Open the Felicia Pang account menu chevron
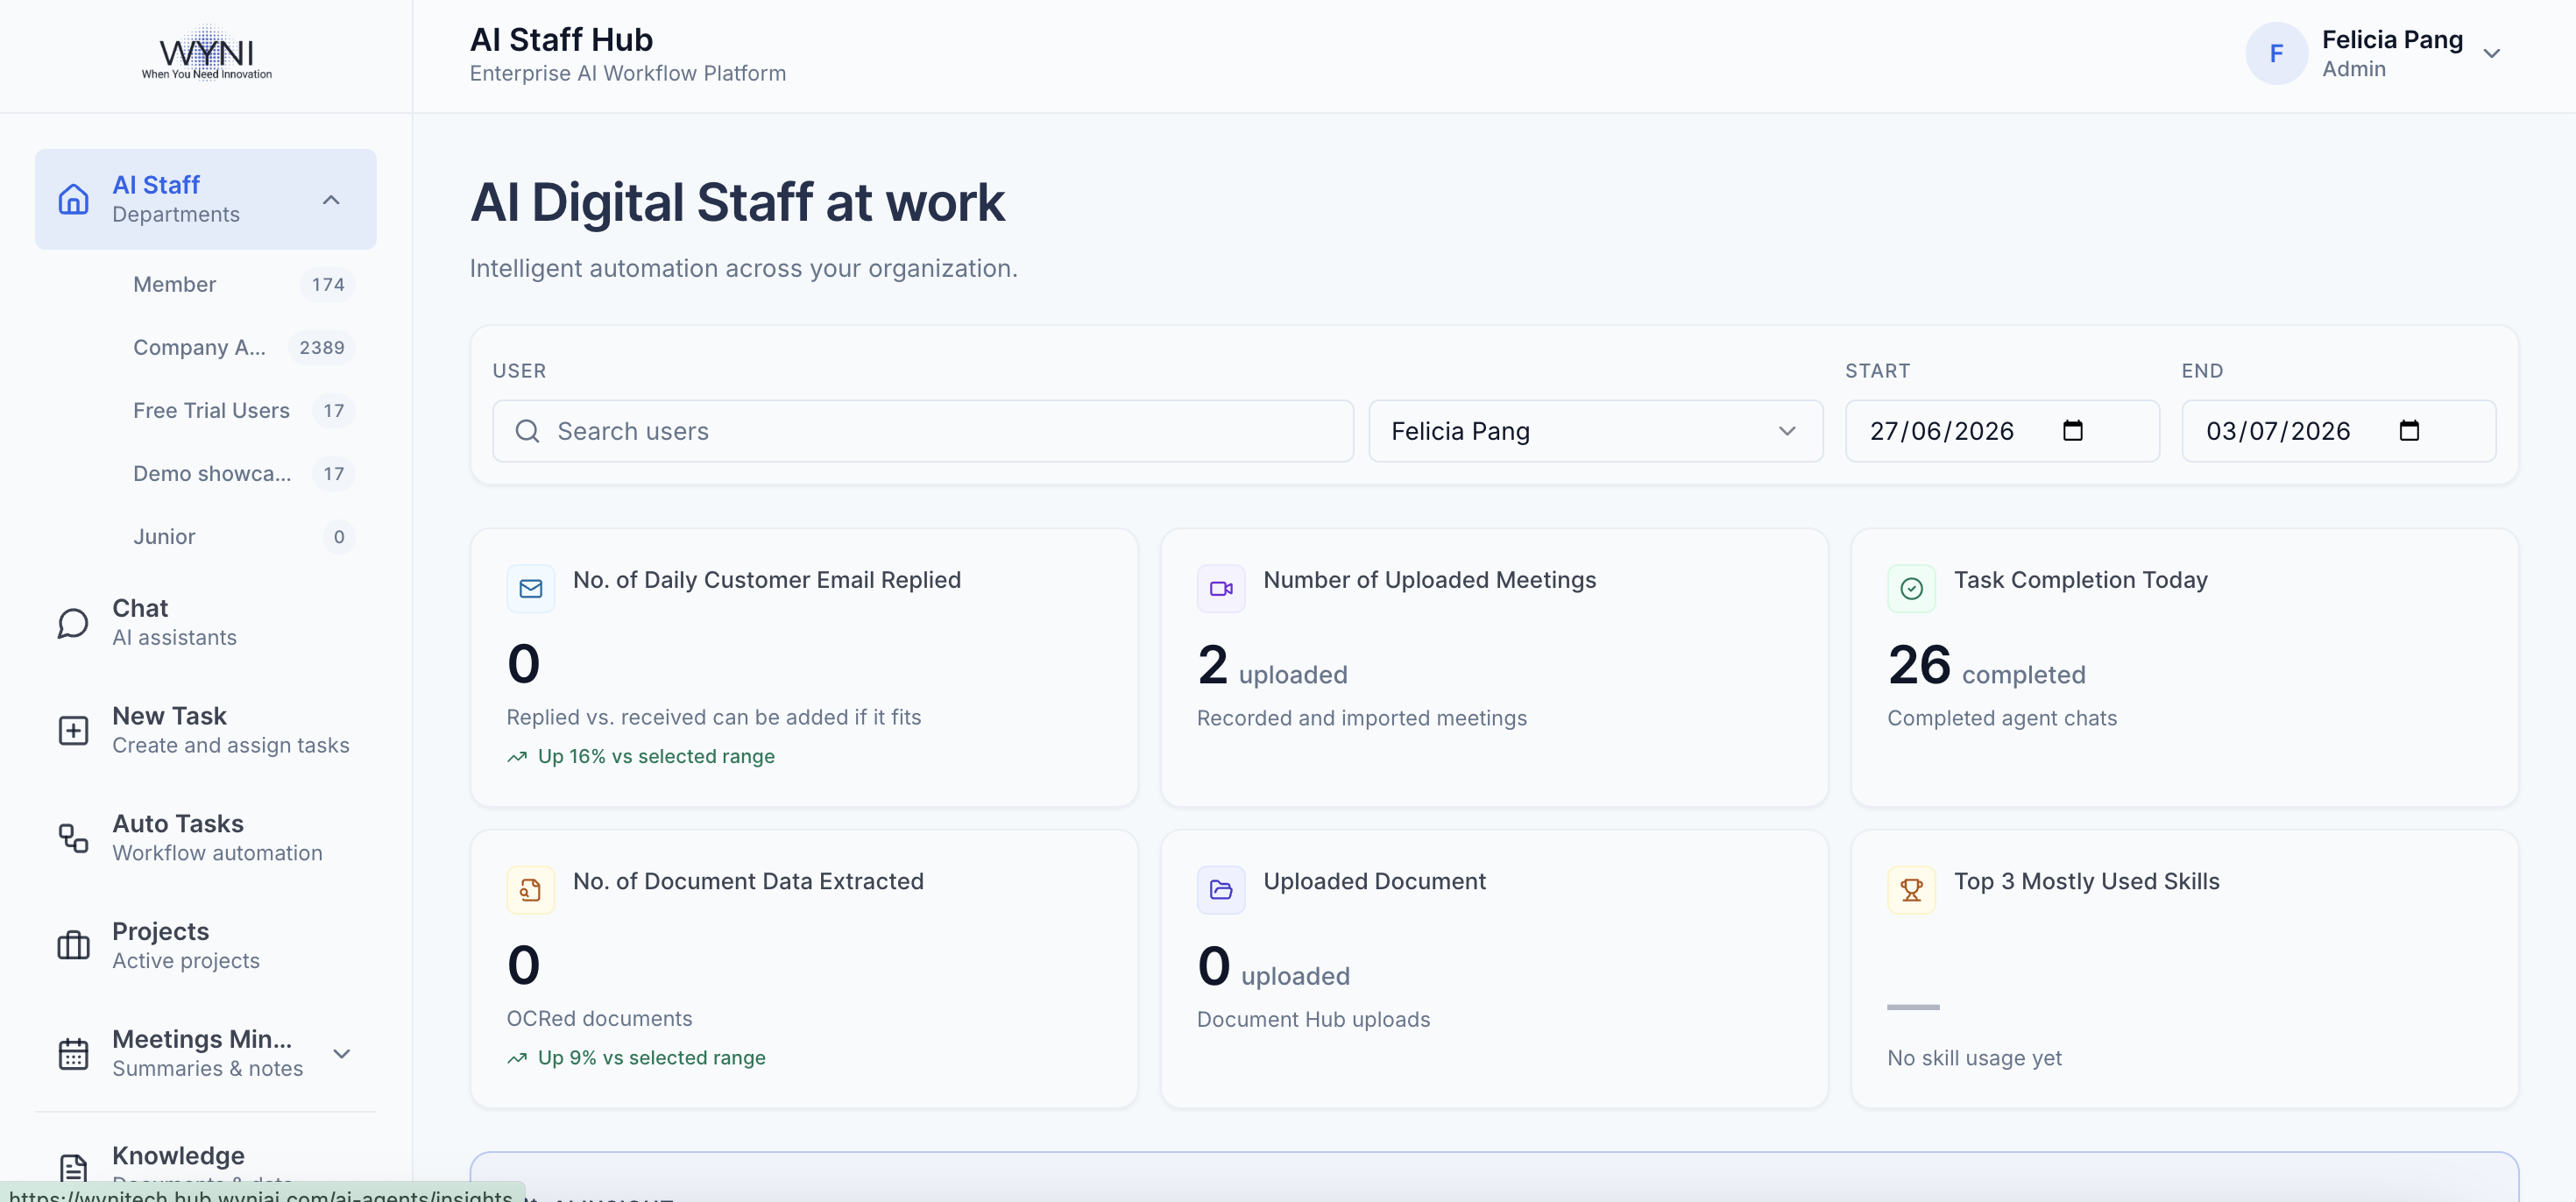2576x1202 pixels. (x=2492, y=54)
